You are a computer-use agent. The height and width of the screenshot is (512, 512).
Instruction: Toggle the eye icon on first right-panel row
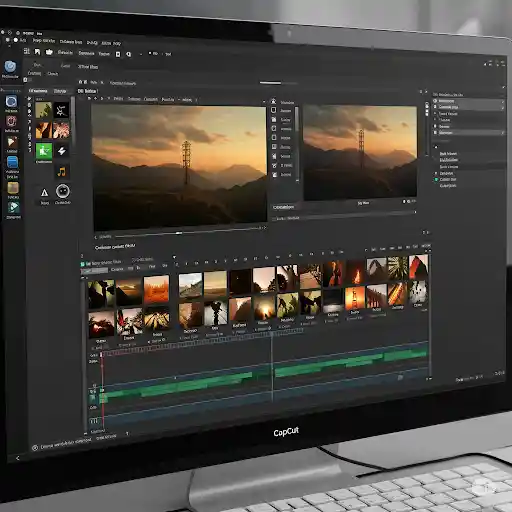pos(435,101)
